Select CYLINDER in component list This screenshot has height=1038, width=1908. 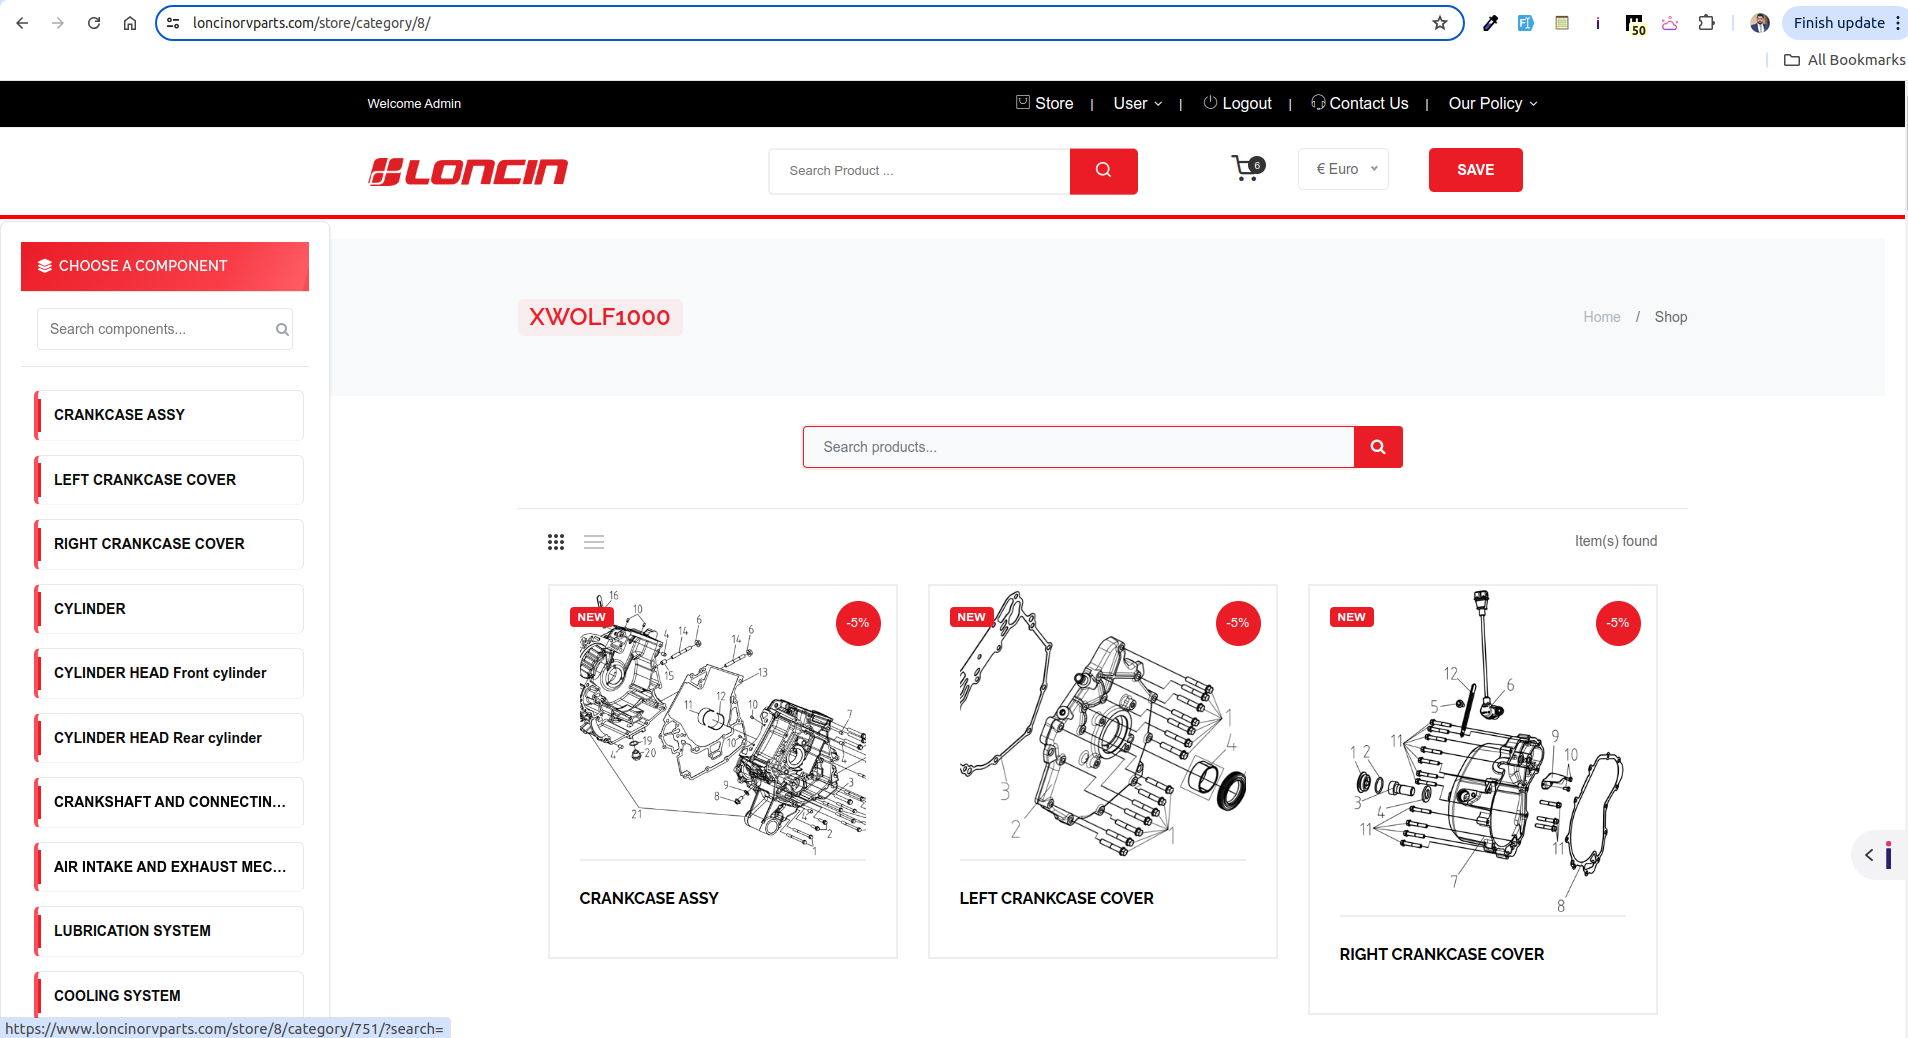click(169, 609)
